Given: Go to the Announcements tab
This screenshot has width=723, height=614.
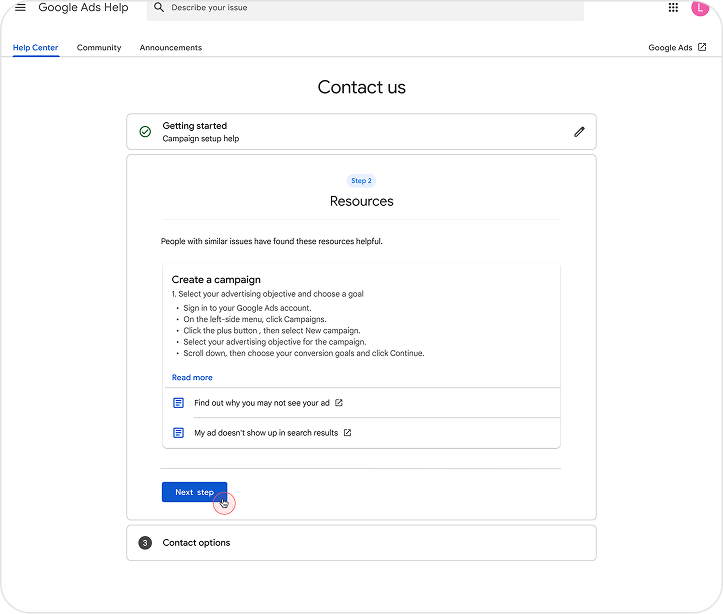Looking at the screenshot, I should coord(171,48).
